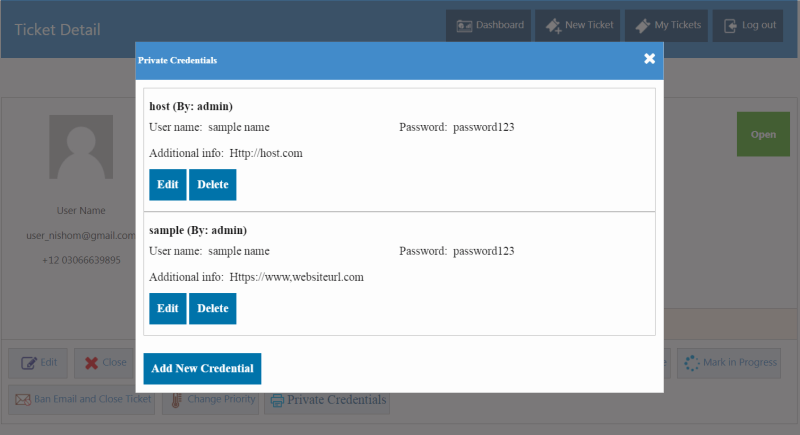Click the red X Close ticket icon
The width and height of the screenshot is (800, 435).
(91, 363)
